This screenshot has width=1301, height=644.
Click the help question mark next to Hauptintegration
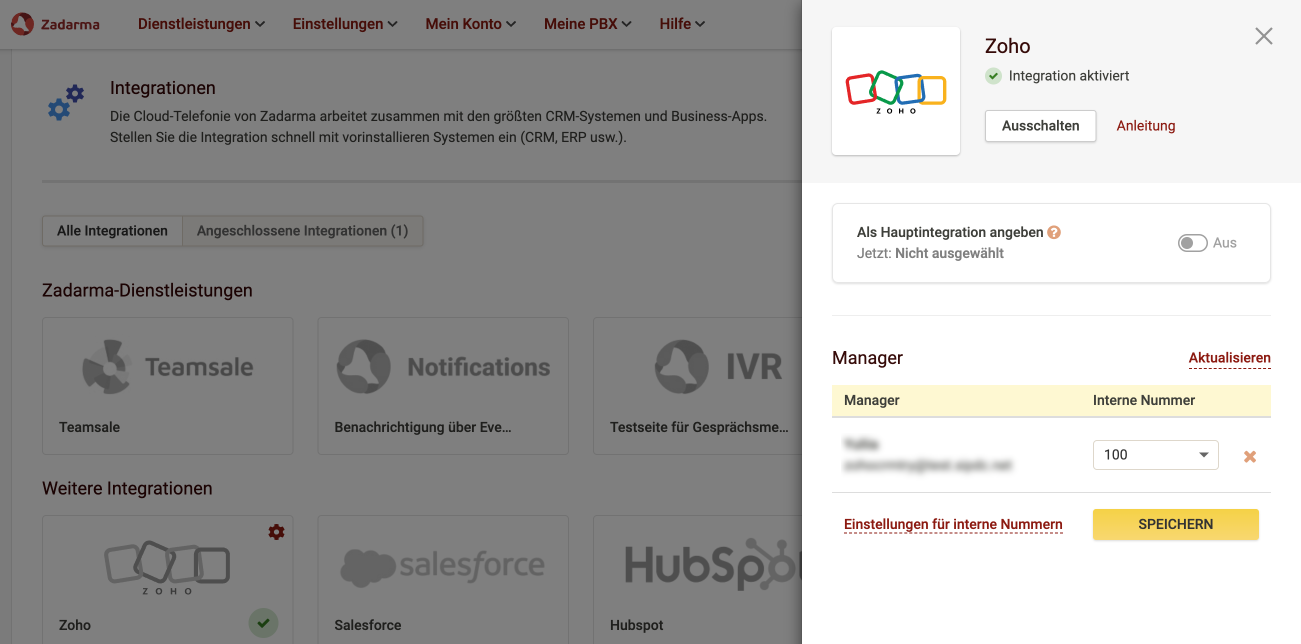(1054, 232)
